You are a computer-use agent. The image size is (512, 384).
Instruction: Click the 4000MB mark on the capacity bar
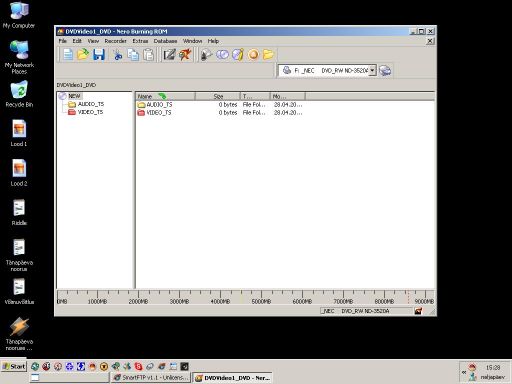point(220,301)
